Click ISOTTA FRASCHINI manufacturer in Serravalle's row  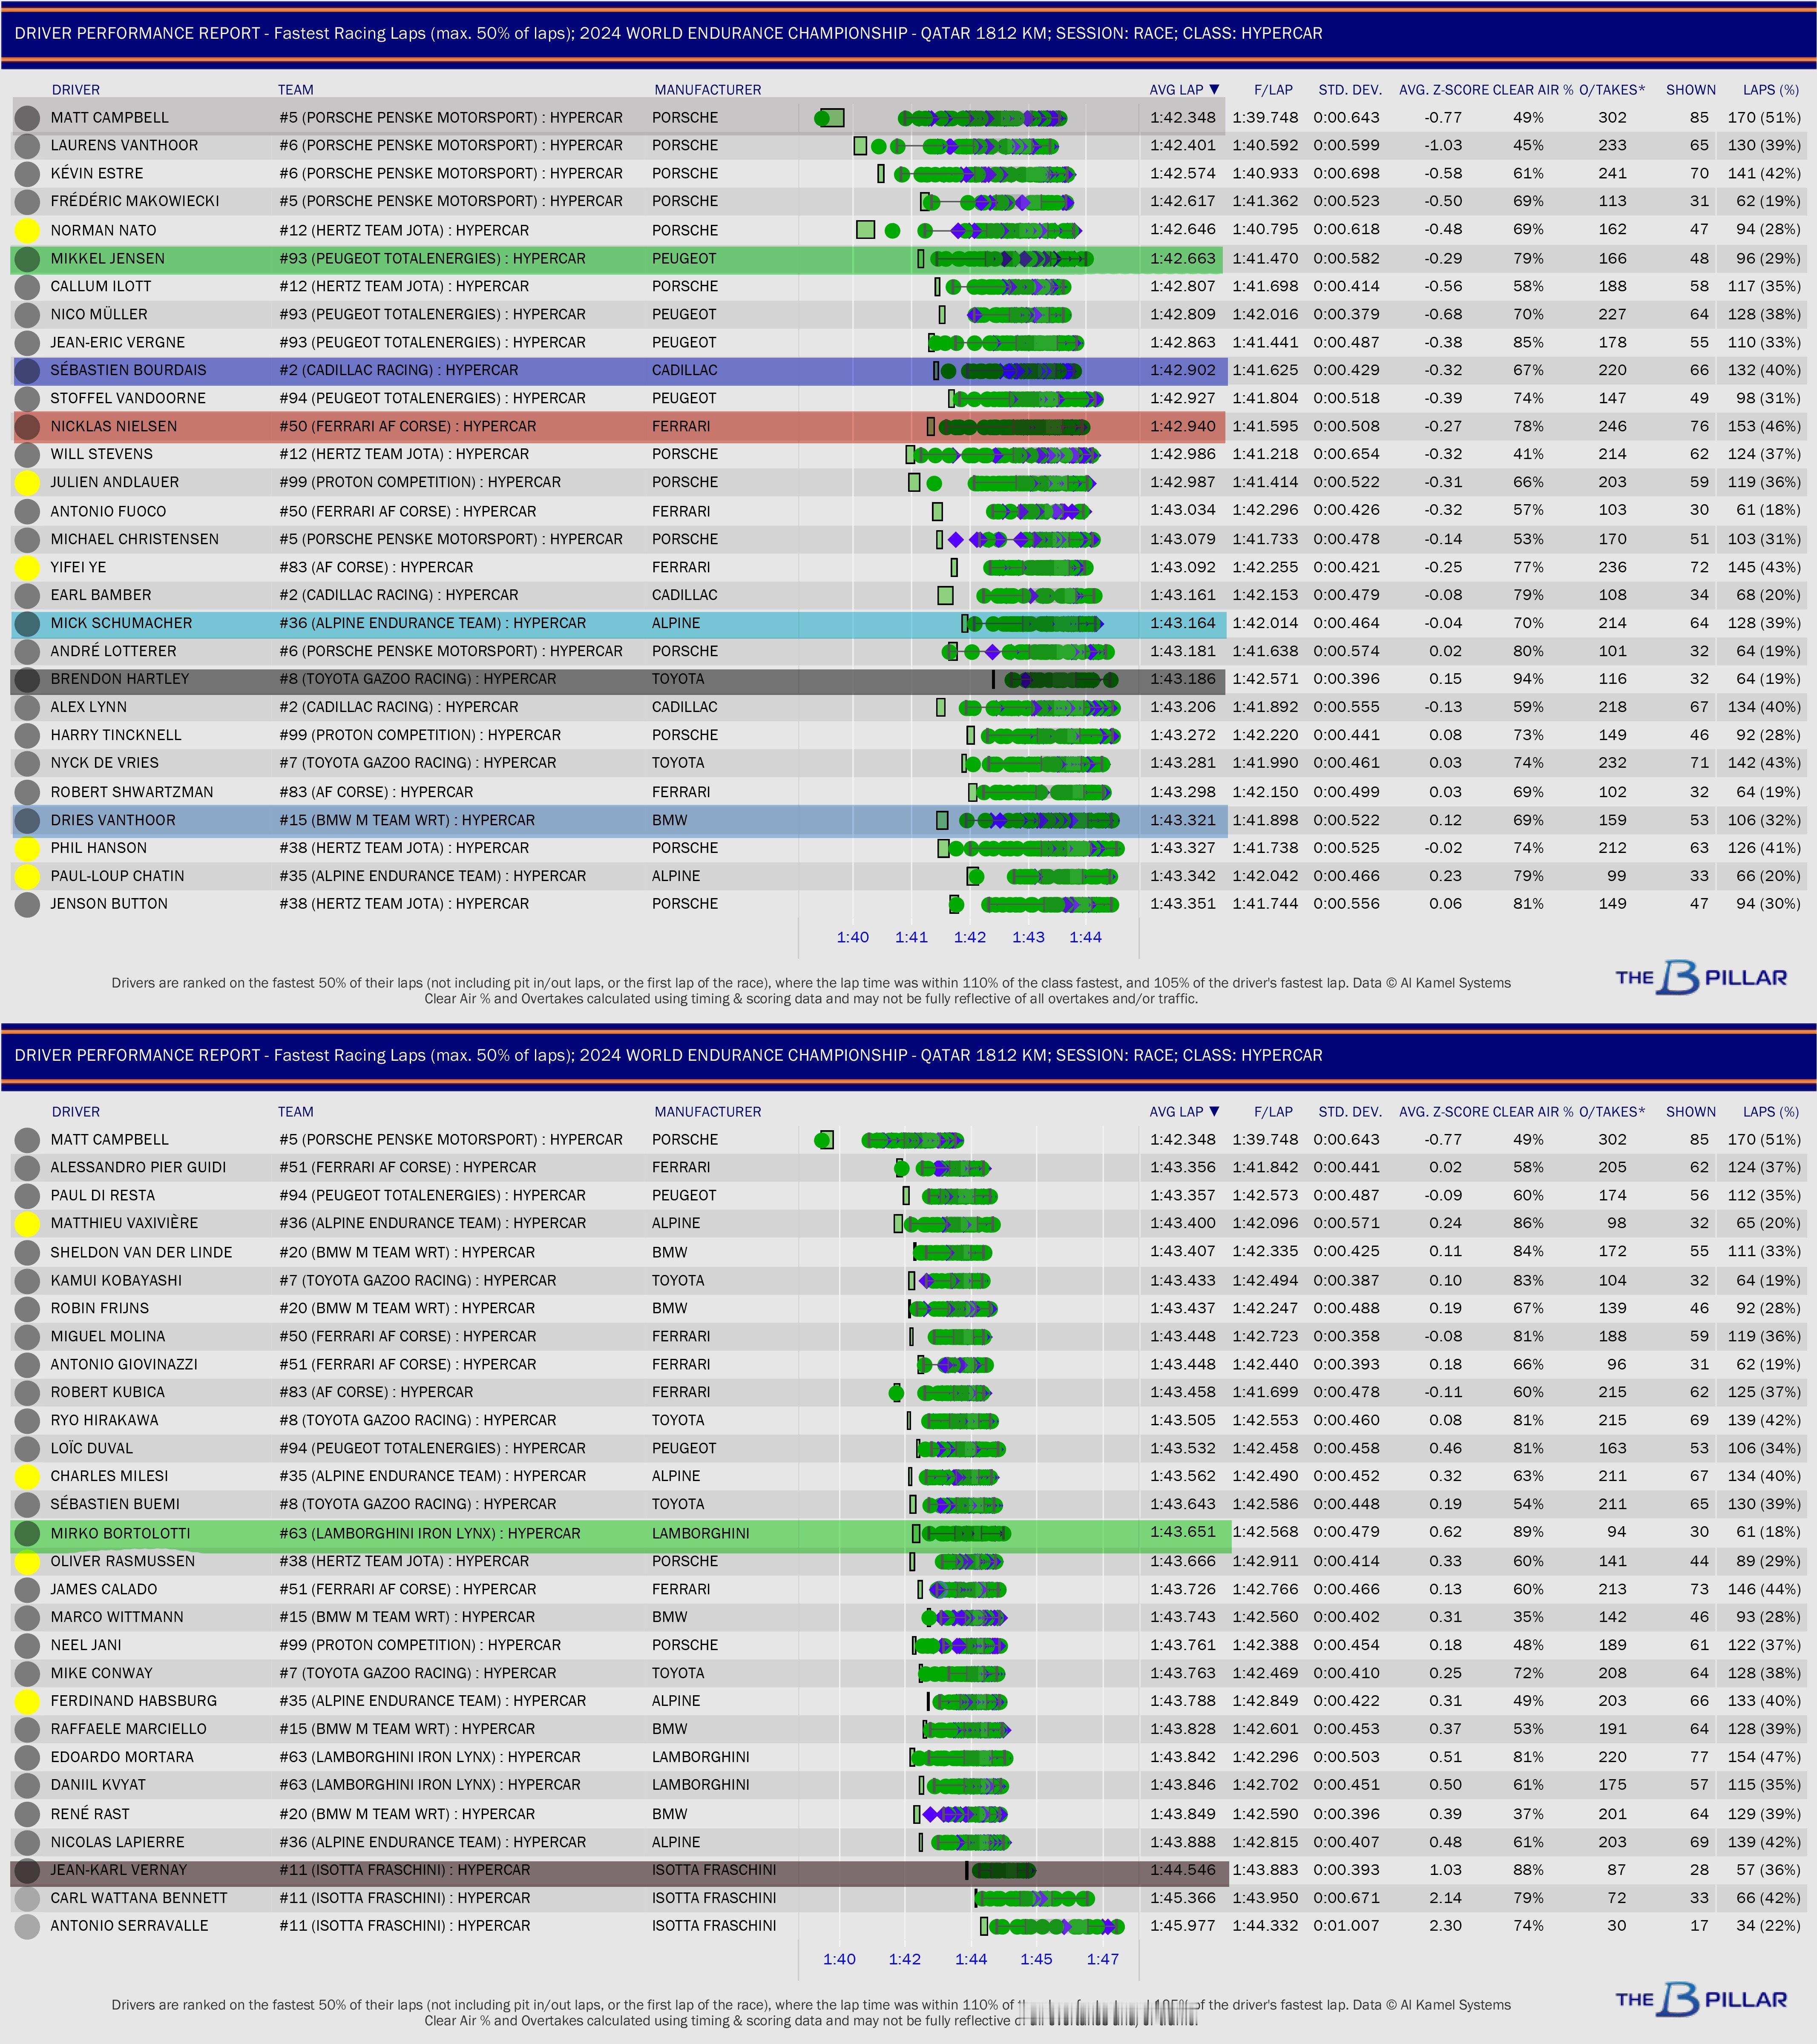pyautogui.click(x=714, y=1926)
